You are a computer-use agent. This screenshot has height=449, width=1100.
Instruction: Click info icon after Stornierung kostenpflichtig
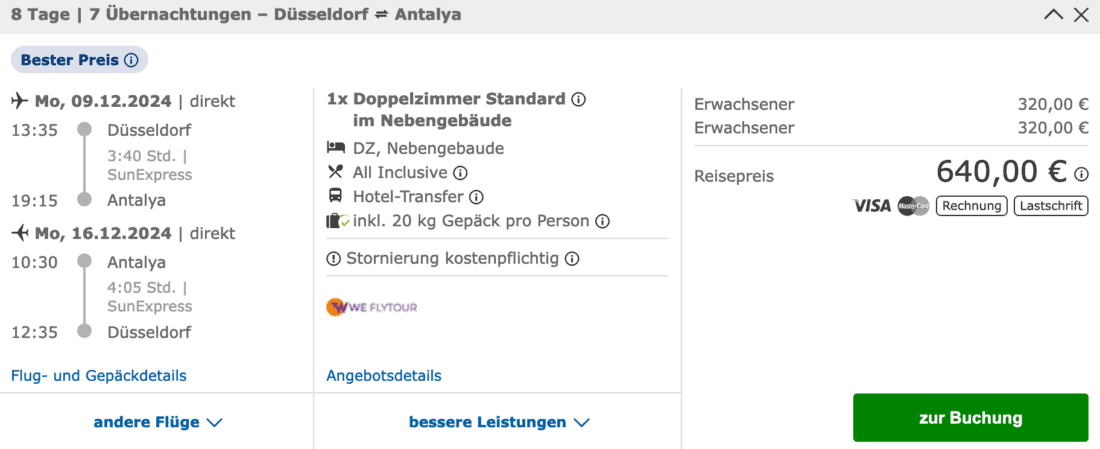(572, 259)
